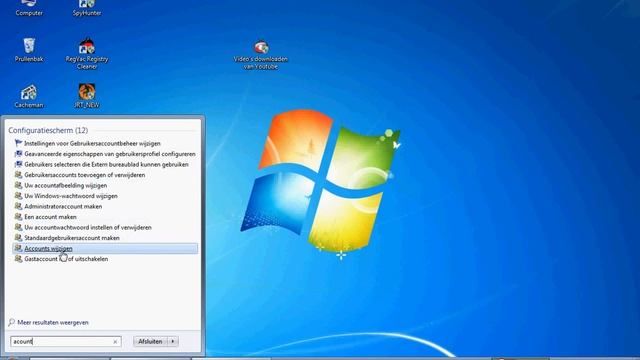Click the Configuratiescherm (12) results header

(x=48, y=130)
